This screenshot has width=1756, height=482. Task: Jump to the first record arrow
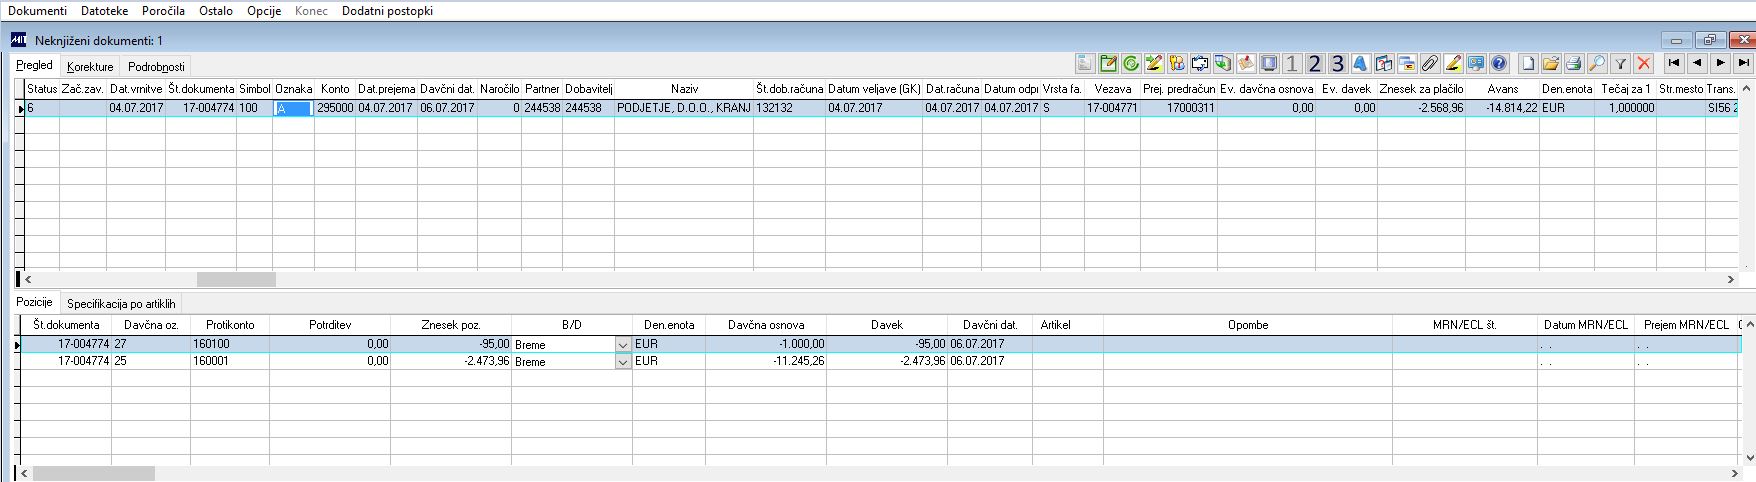(1674, 63)
